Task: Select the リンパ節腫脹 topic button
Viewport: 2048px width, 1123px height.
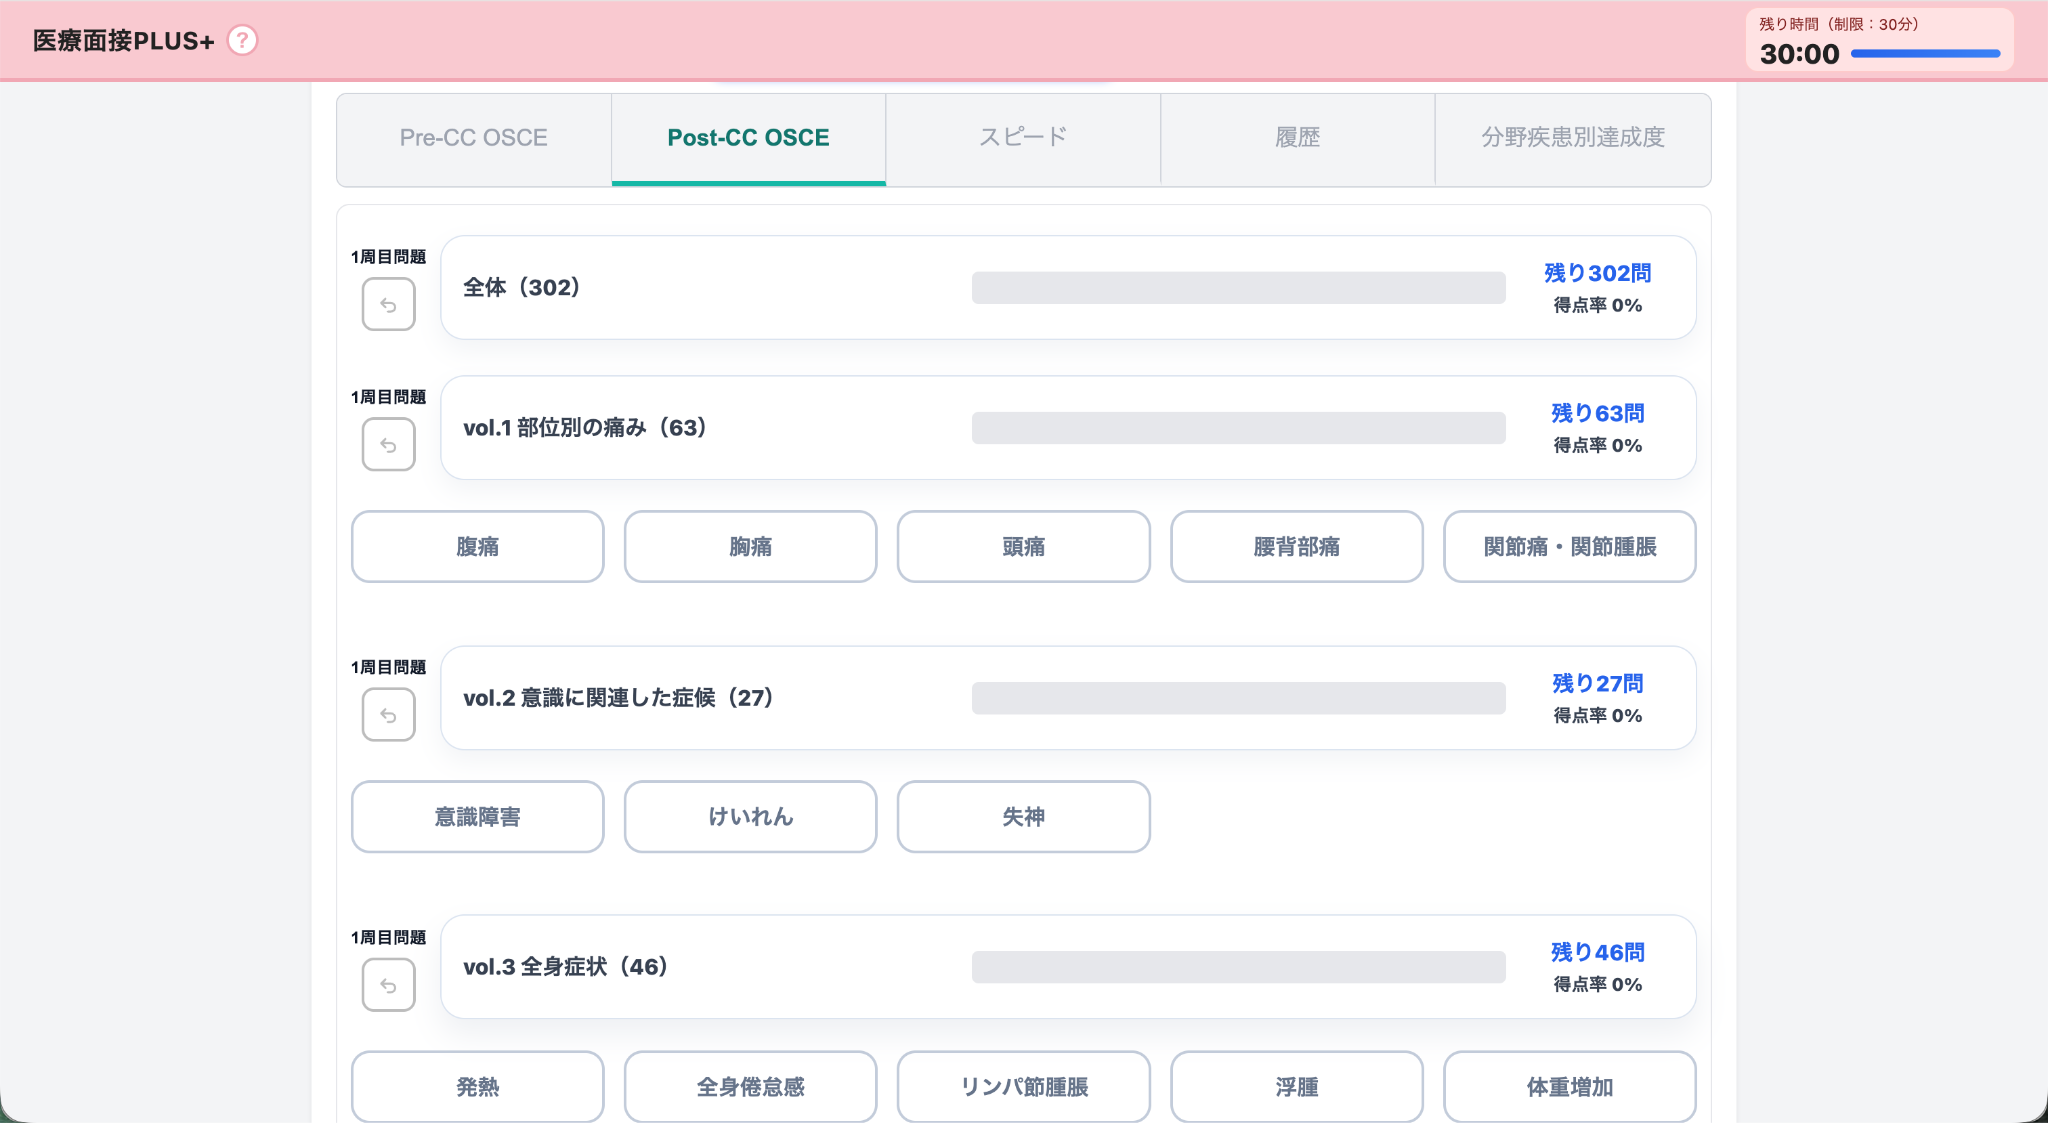Action: tap(1024, 1087)
